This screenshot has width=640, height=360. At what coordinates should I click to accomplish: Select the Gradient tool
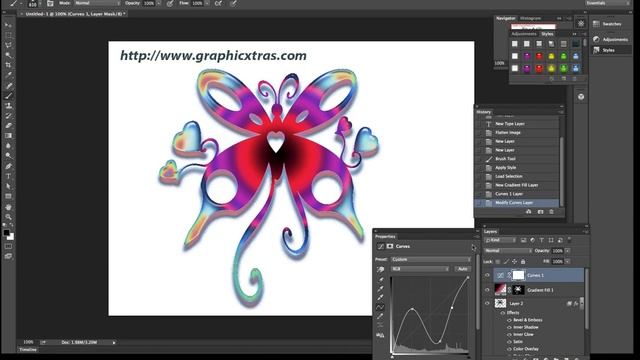coord(8,136)
